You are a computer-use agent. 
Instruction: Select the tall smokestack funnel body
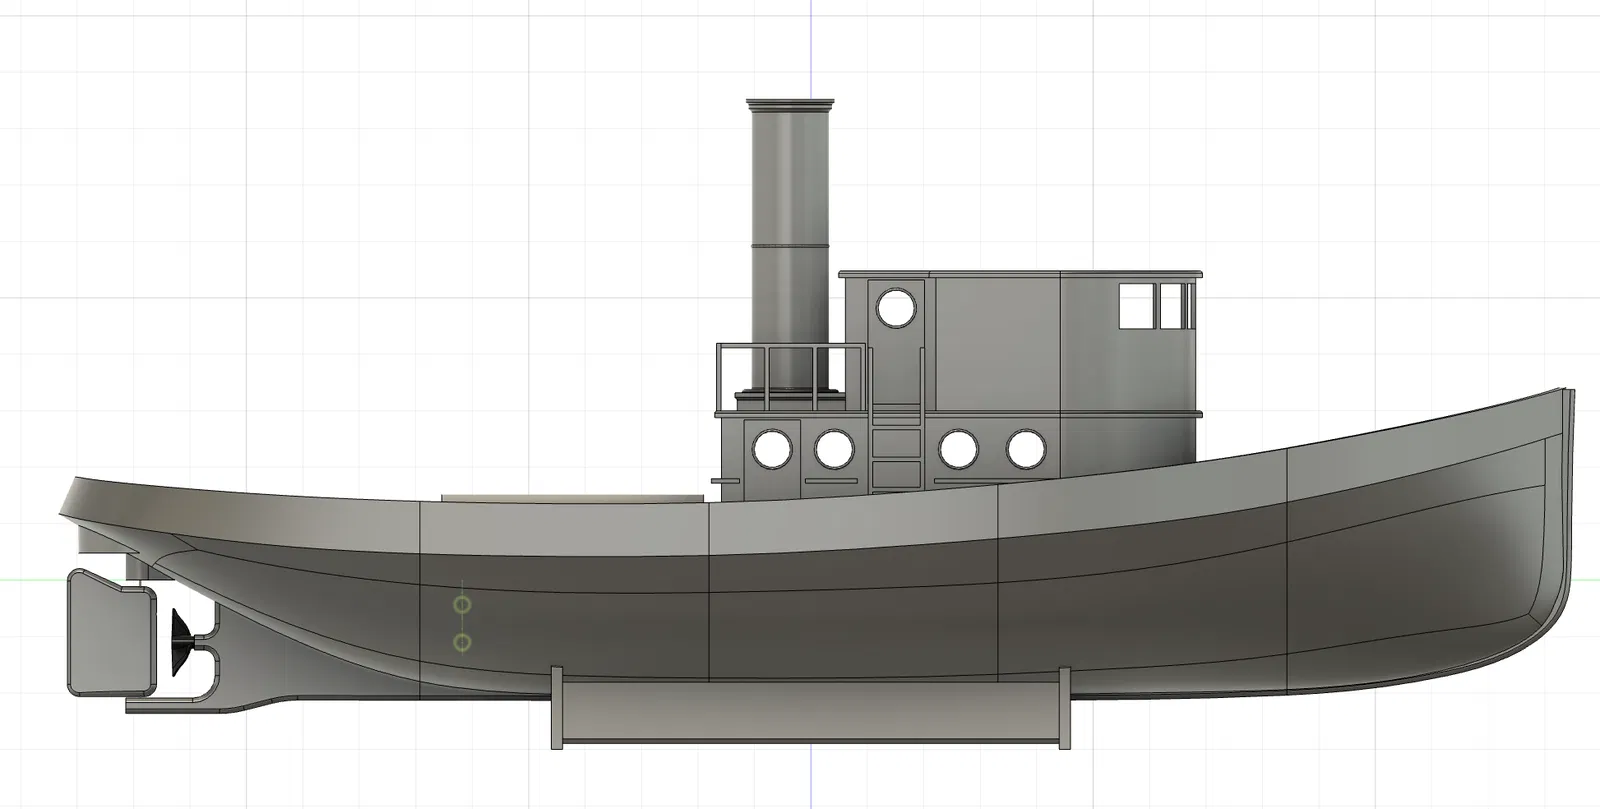pyautogui.click(x=791, y=245)
